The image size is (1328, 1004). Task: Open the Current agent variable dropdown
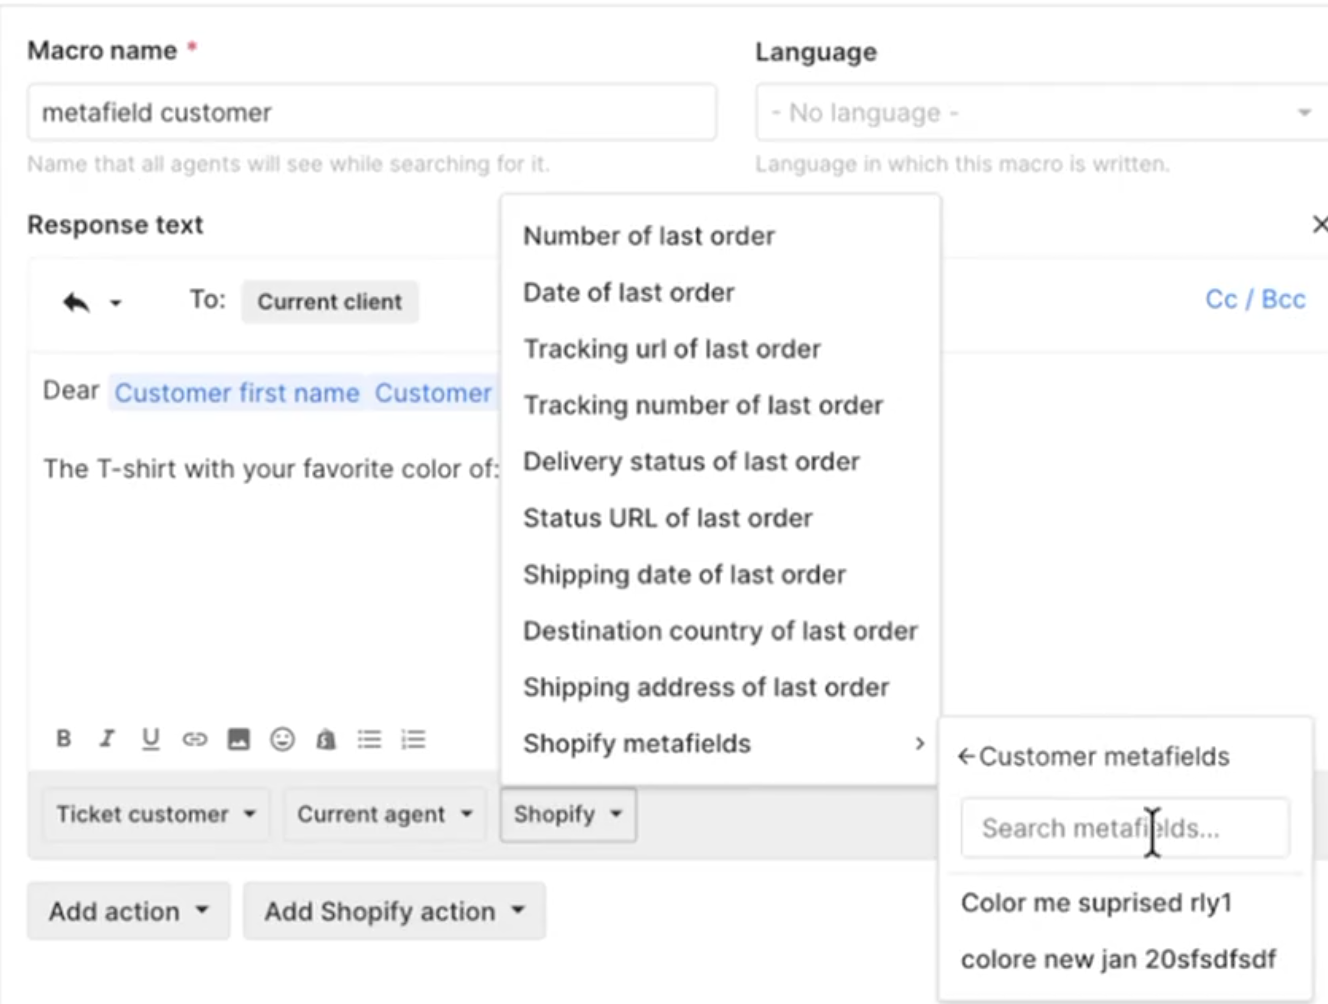point(383,815)
